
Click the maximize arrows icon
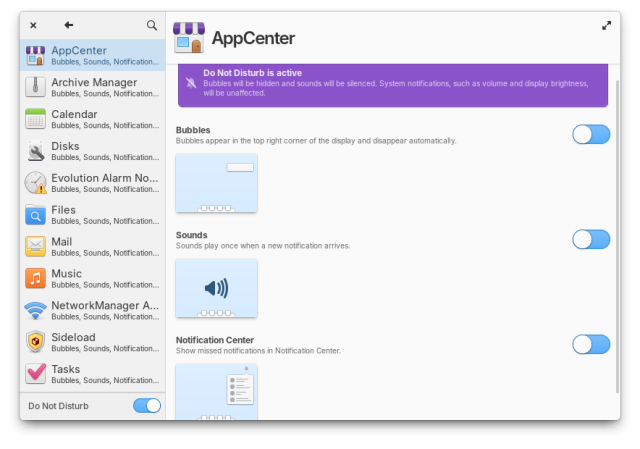pos(607,26)
